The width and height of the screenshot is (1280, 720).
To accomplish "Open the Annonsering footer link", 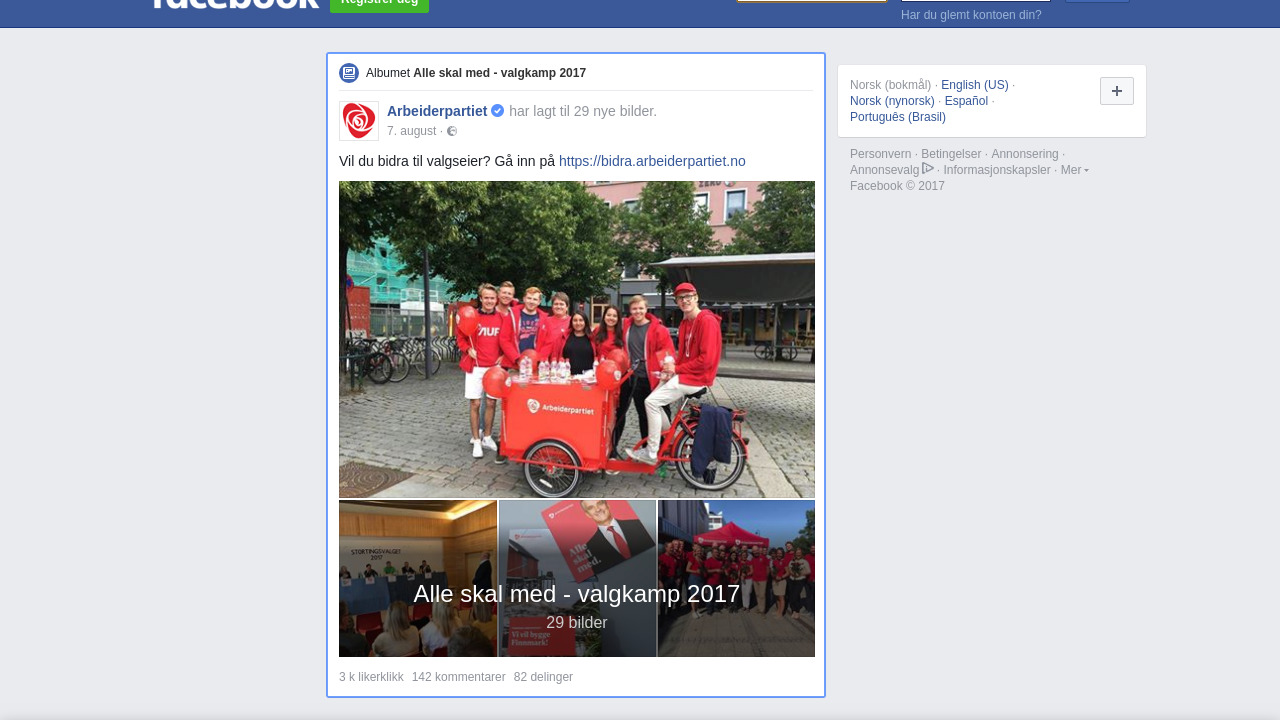I will 1025,154.
